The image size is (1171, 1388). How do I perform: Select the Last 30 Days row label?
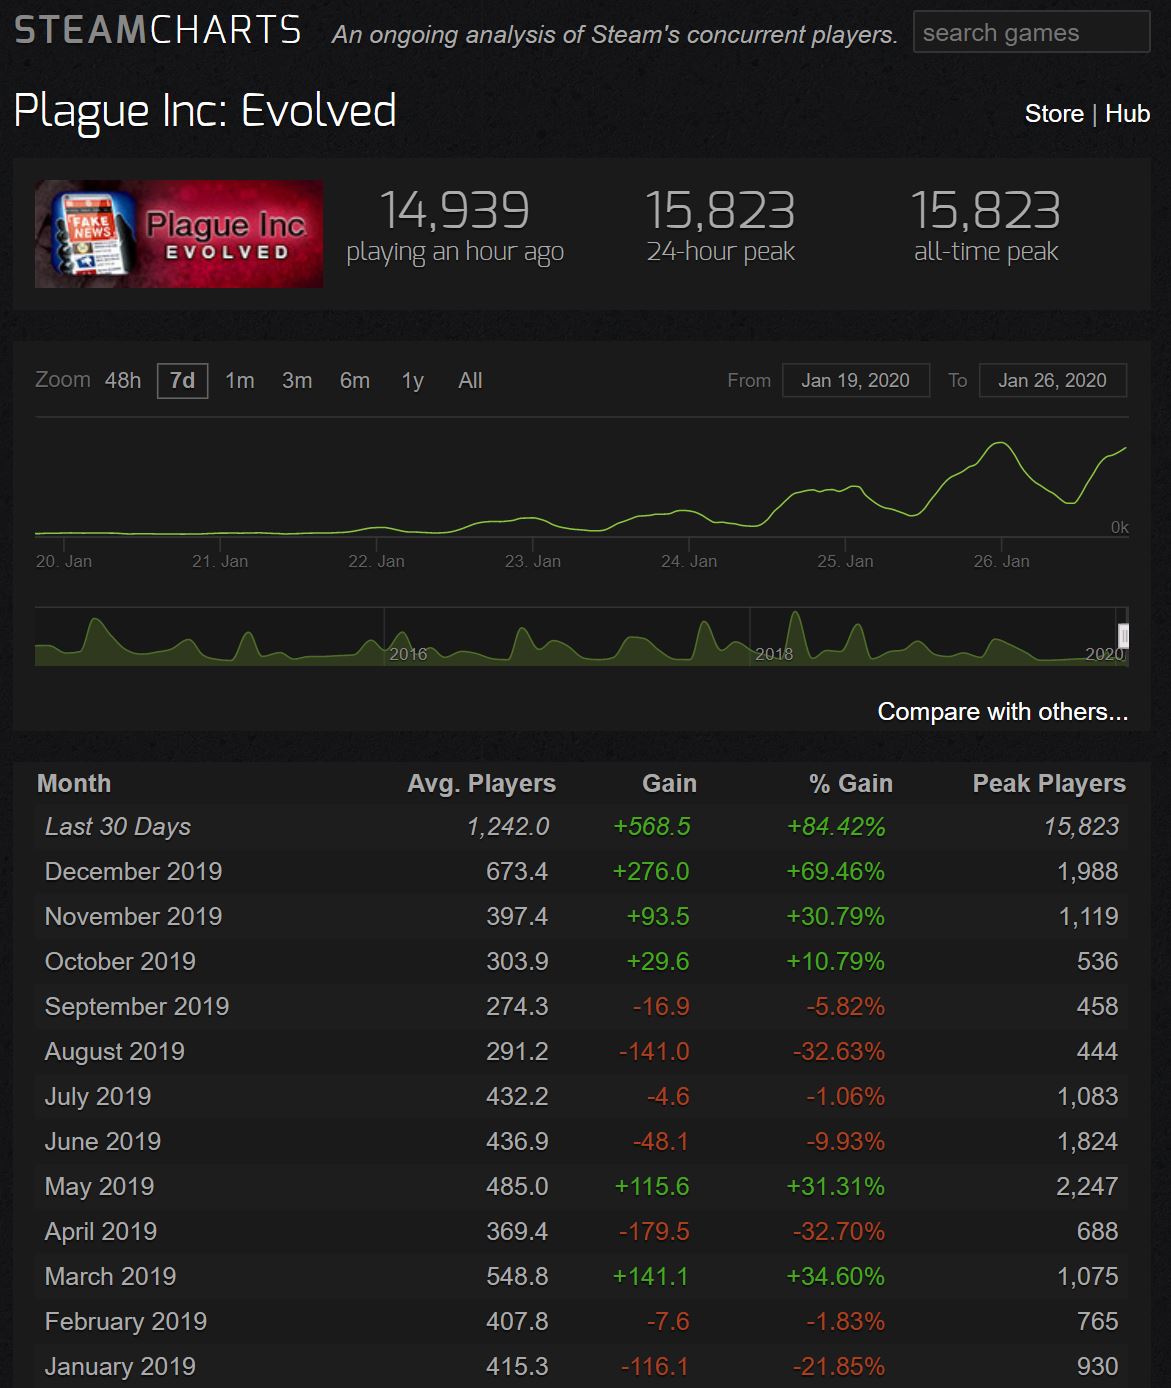pos(118,827)
